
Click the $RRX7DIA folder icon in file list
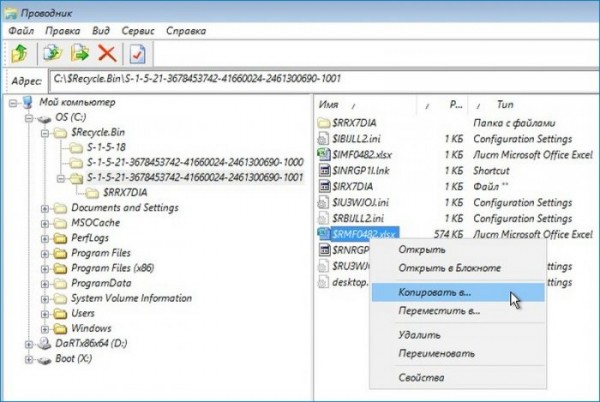point(323,123)
